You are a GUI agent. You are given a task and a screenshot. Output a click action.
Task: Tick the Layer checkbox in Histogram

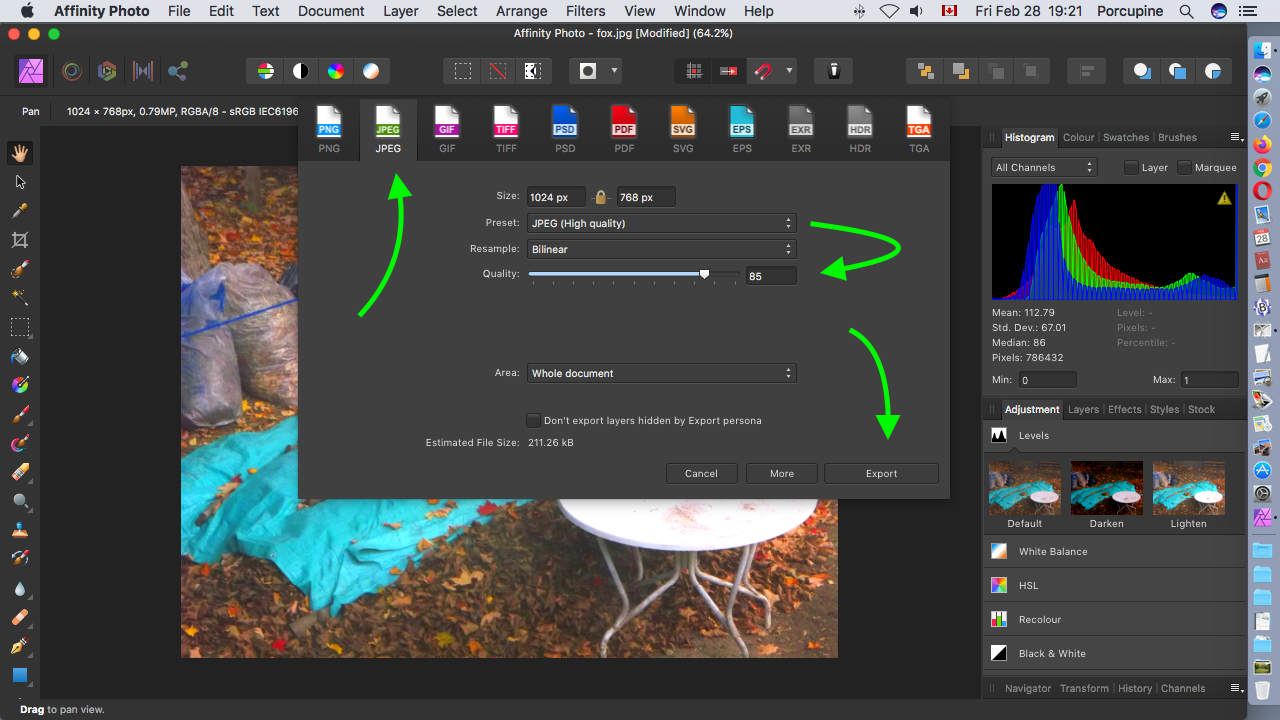1131,167
